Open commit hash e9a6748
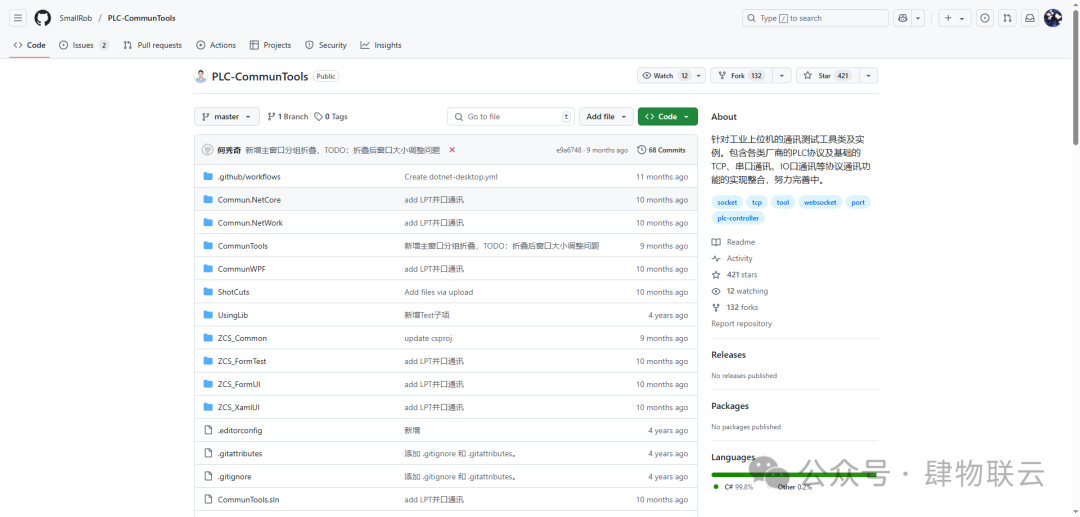The image size is (1080, 517). click(569, 150)
